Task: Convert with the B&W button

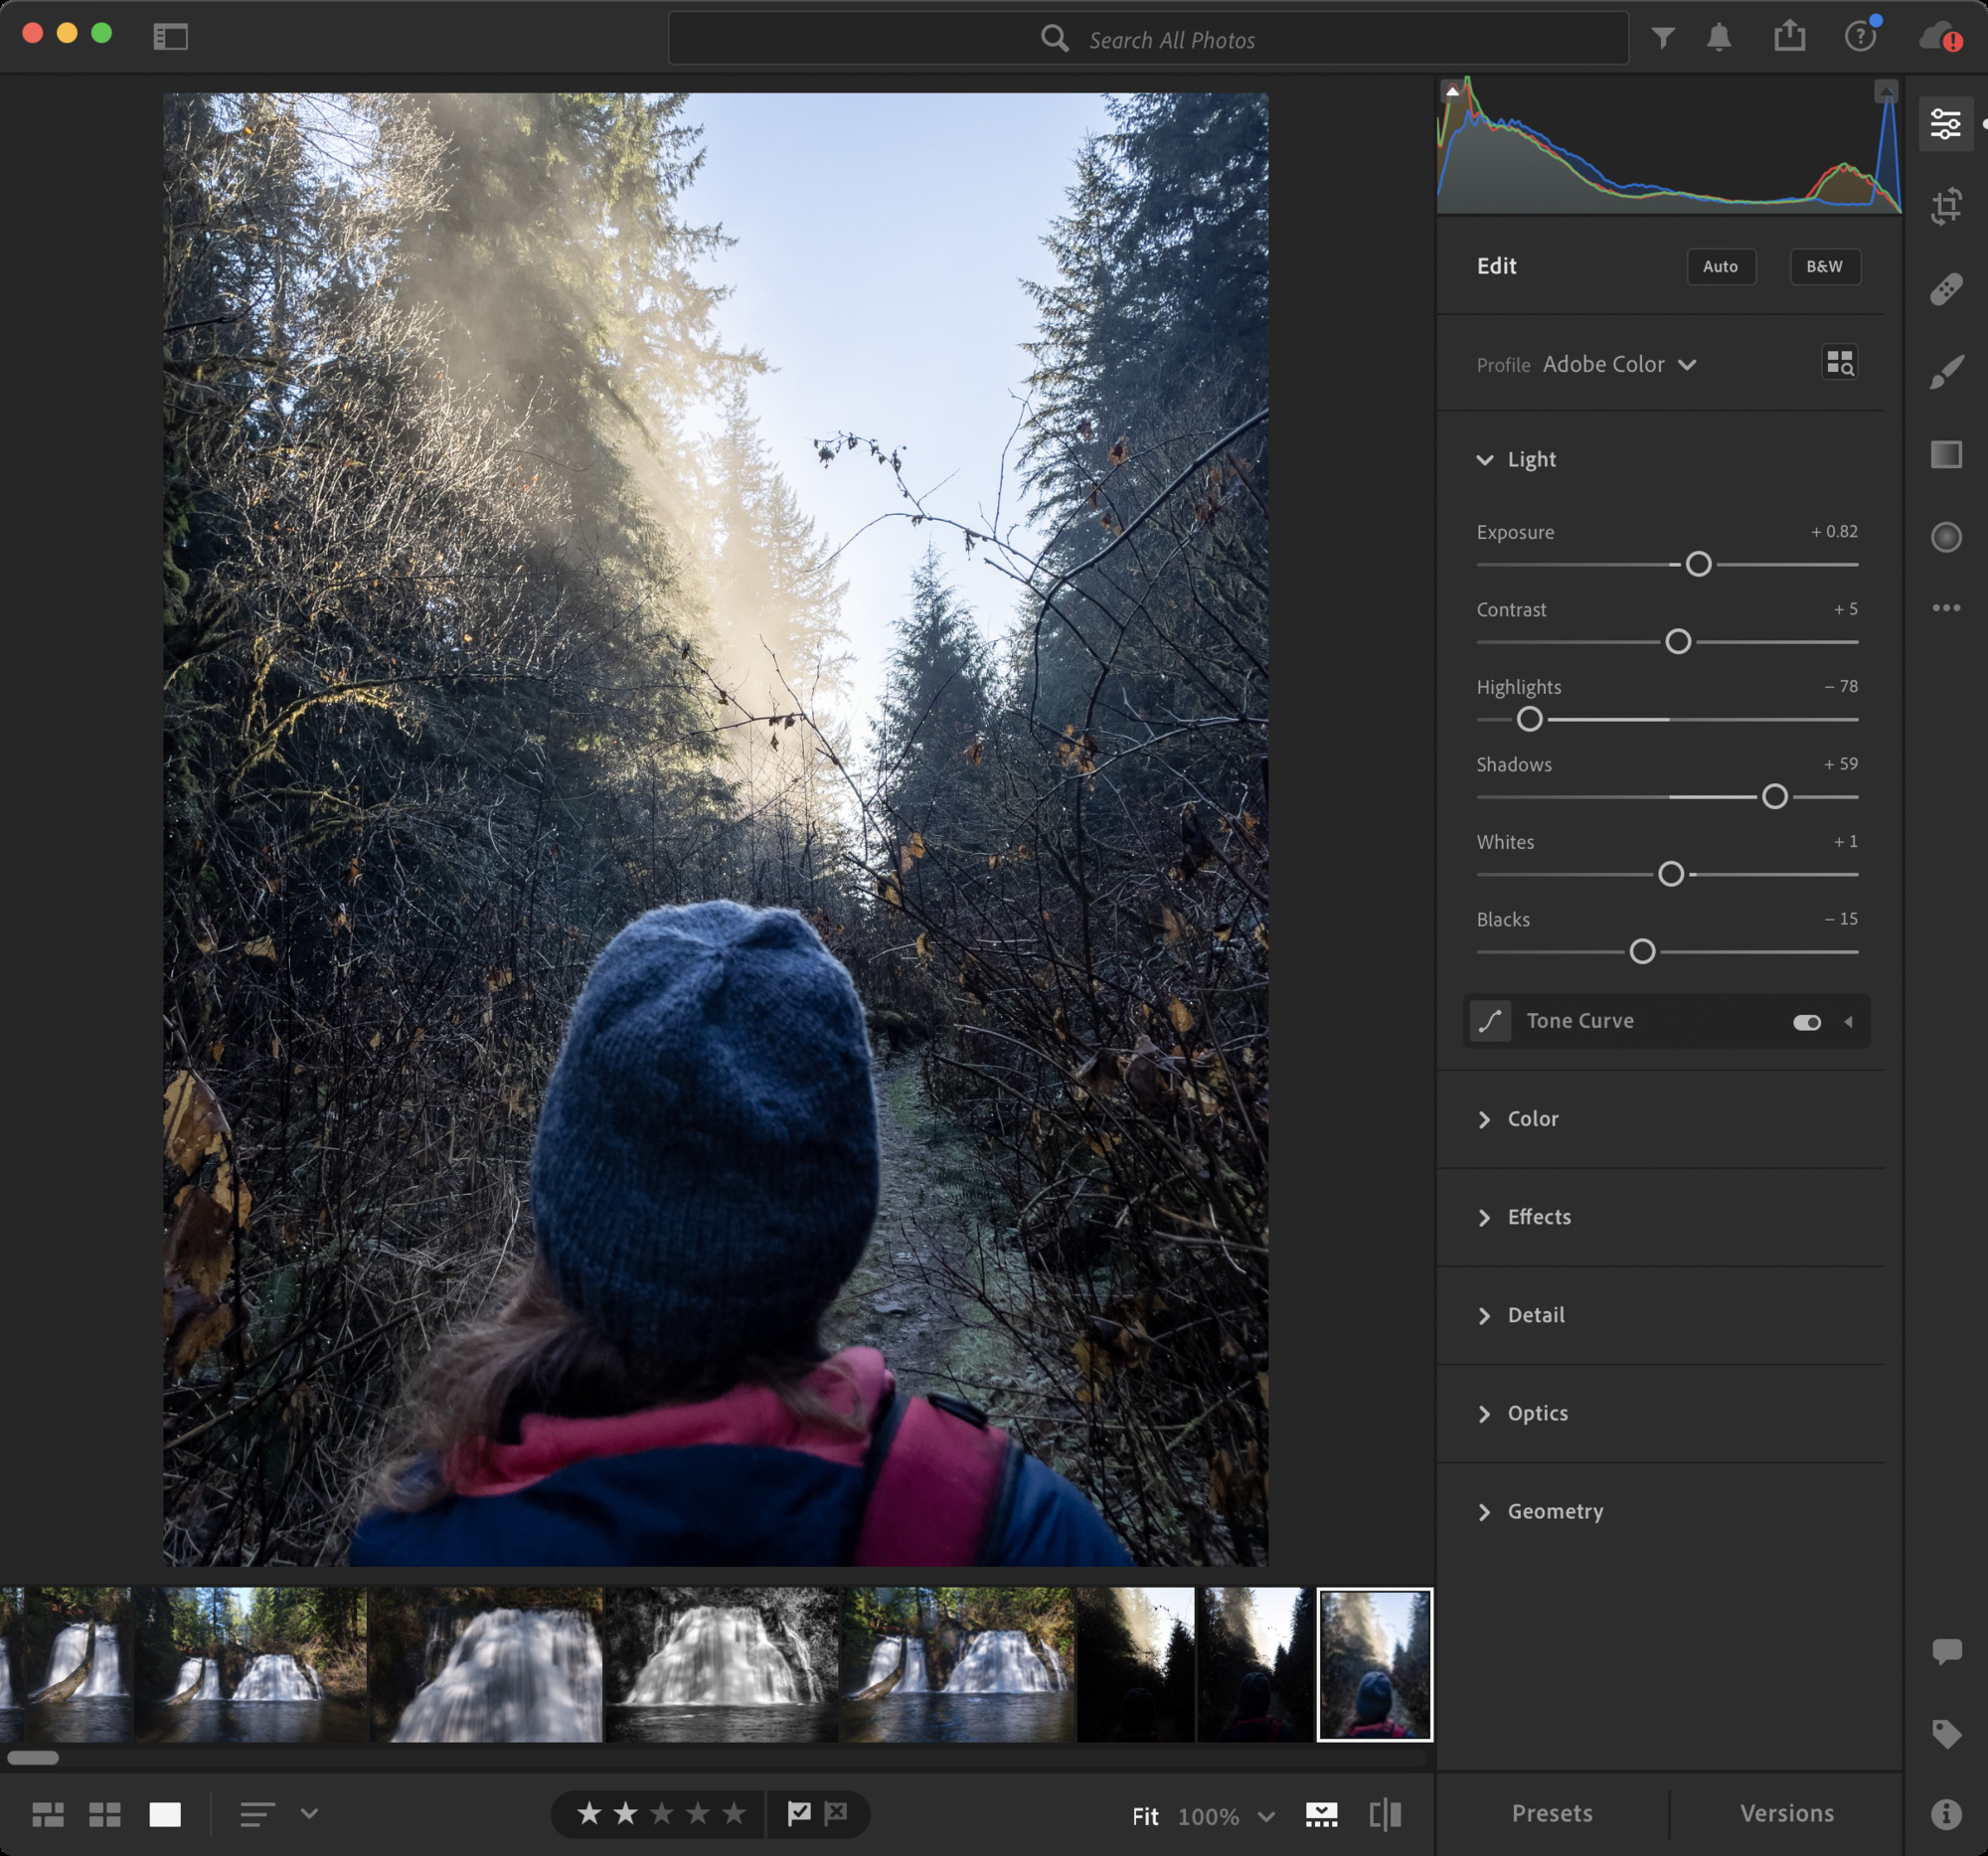Action: click(1824, 266)
